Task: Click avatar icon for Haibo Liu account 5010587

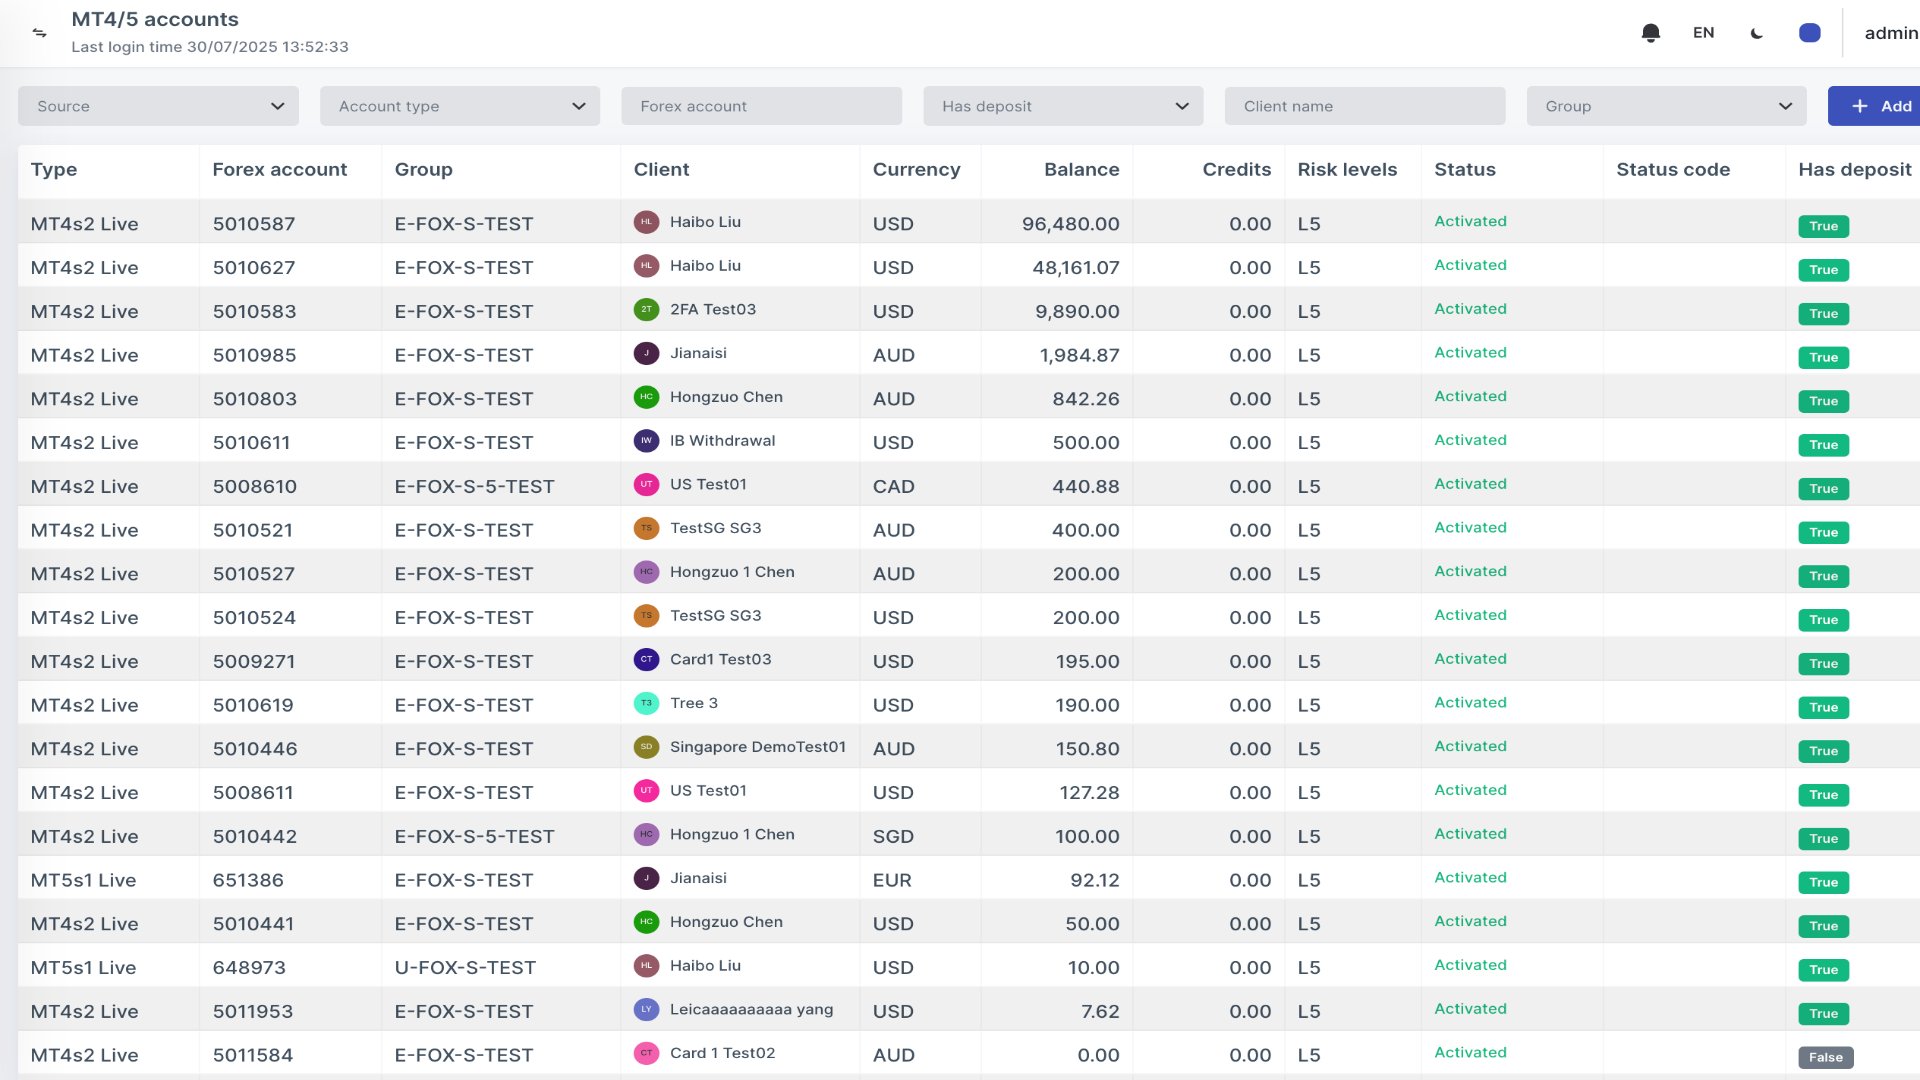Action: [646, 222]
